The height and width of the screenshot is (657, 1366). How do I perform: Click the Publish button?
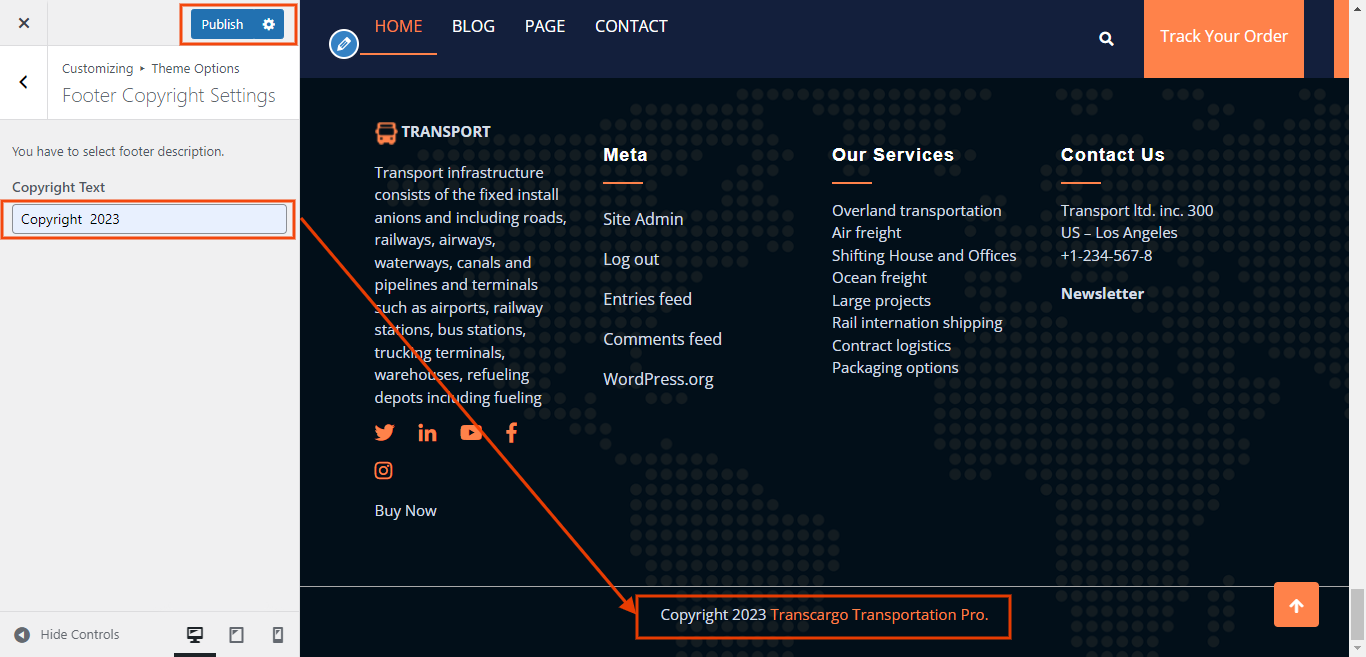point(222,24)
